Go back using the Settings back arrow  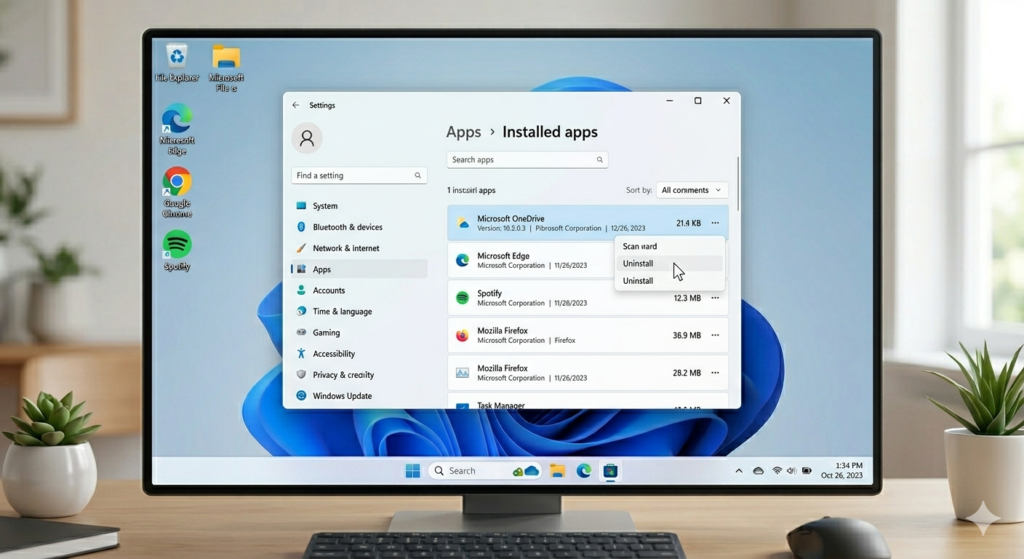point(296,104)
